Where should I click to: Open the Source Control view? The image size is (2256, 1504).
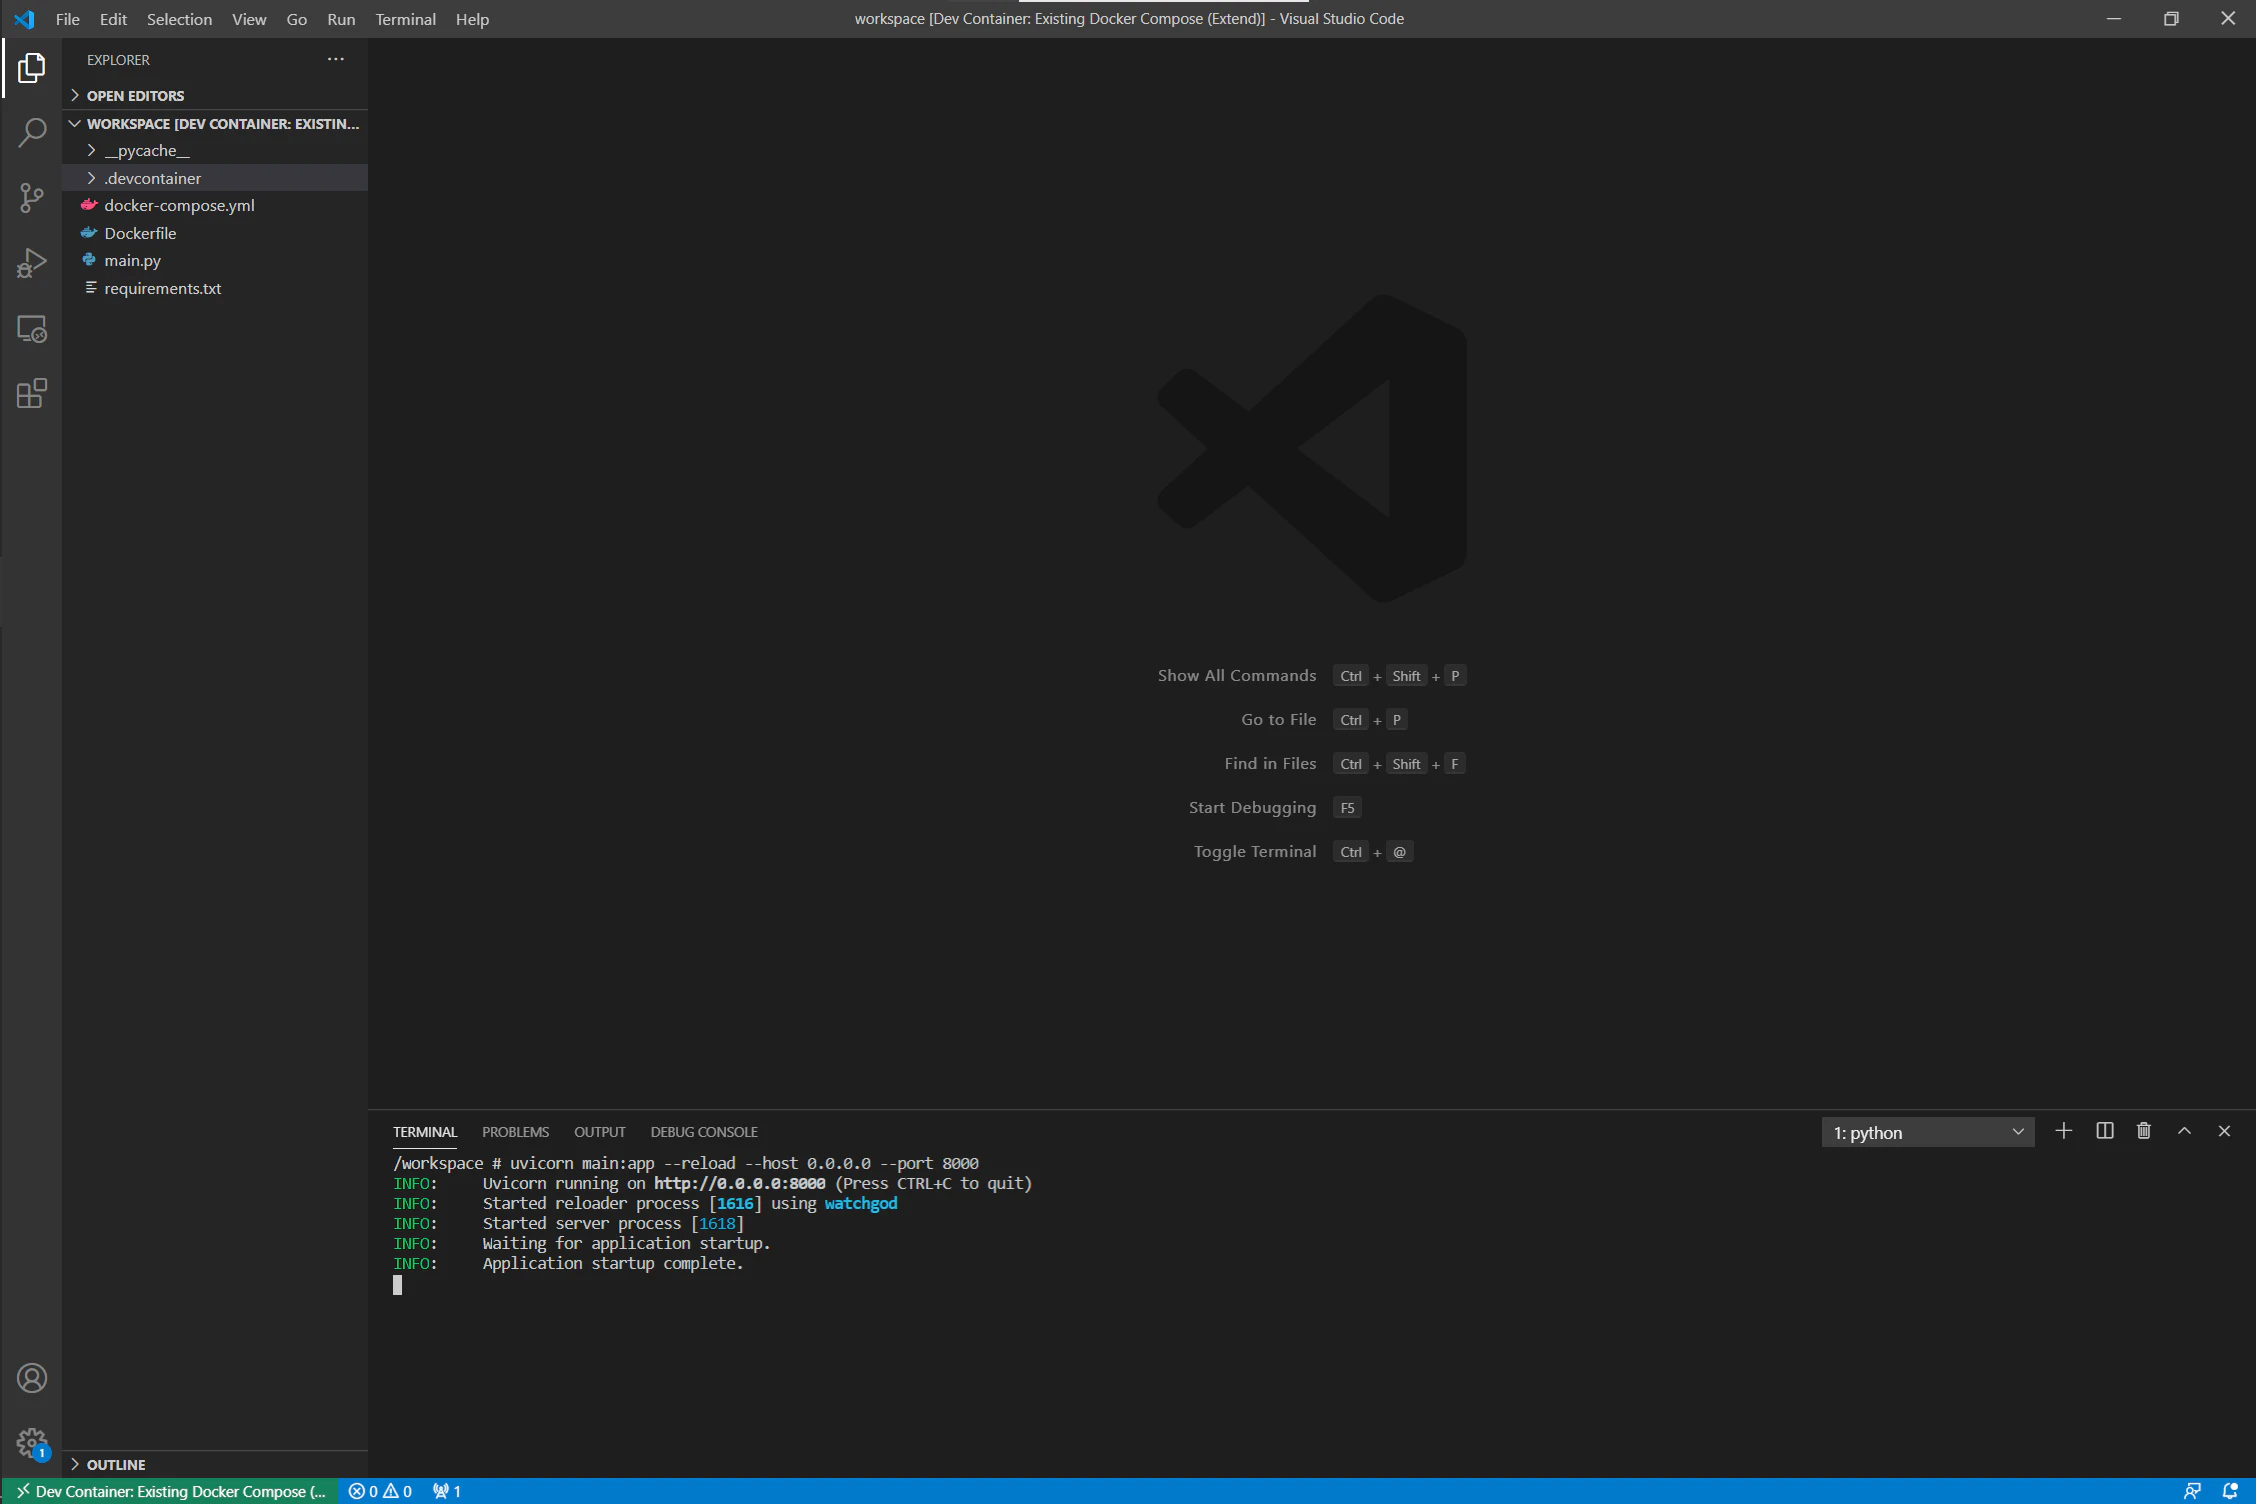click(x=32, y=198)
